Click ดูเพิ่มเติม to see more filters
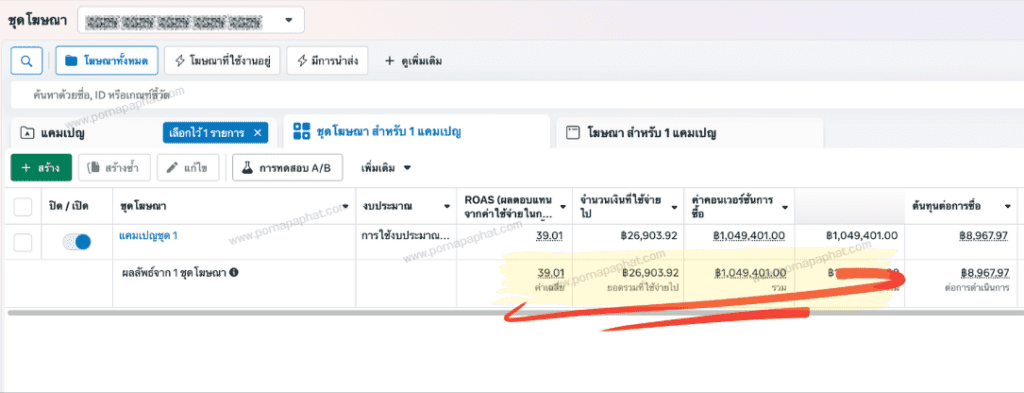This screenshot has width=1024, height=393. click(x=413, y=61)
